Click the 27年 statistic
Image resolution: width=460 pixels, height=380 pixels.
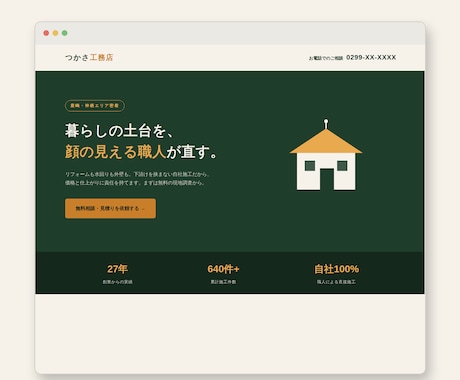click(x=117, y=269)
